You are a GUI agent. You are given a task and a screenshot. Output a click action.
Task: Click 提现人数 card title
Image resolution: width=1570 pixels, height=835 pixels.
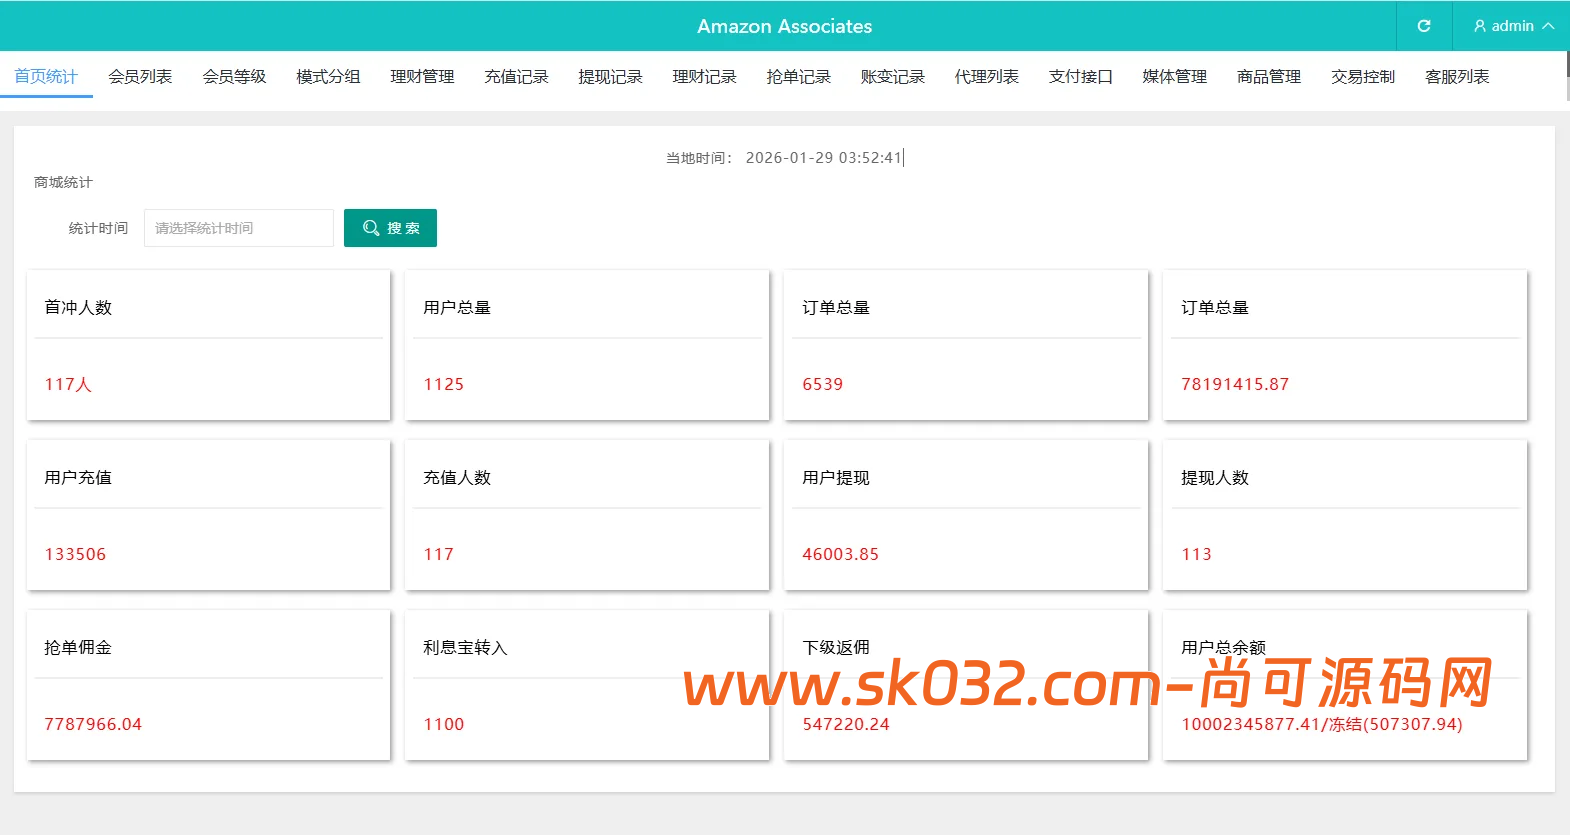[1215, 477]
